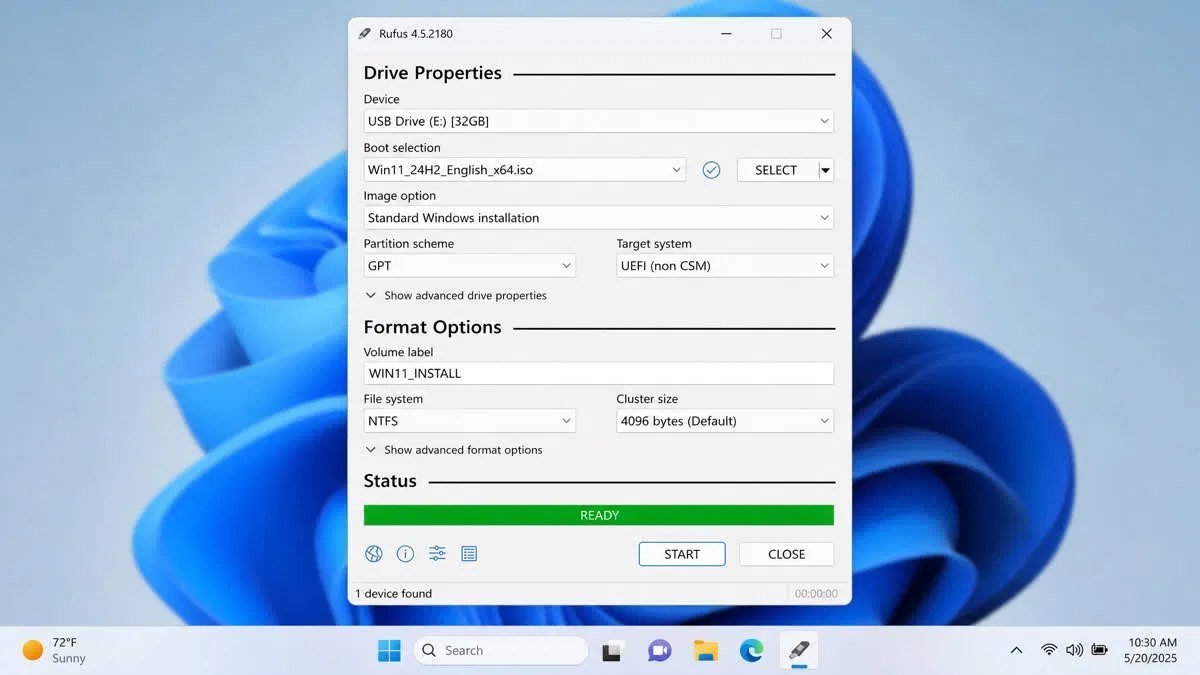Open the File system NTFS dropdown
The image size is (1200, 675).
469,421
